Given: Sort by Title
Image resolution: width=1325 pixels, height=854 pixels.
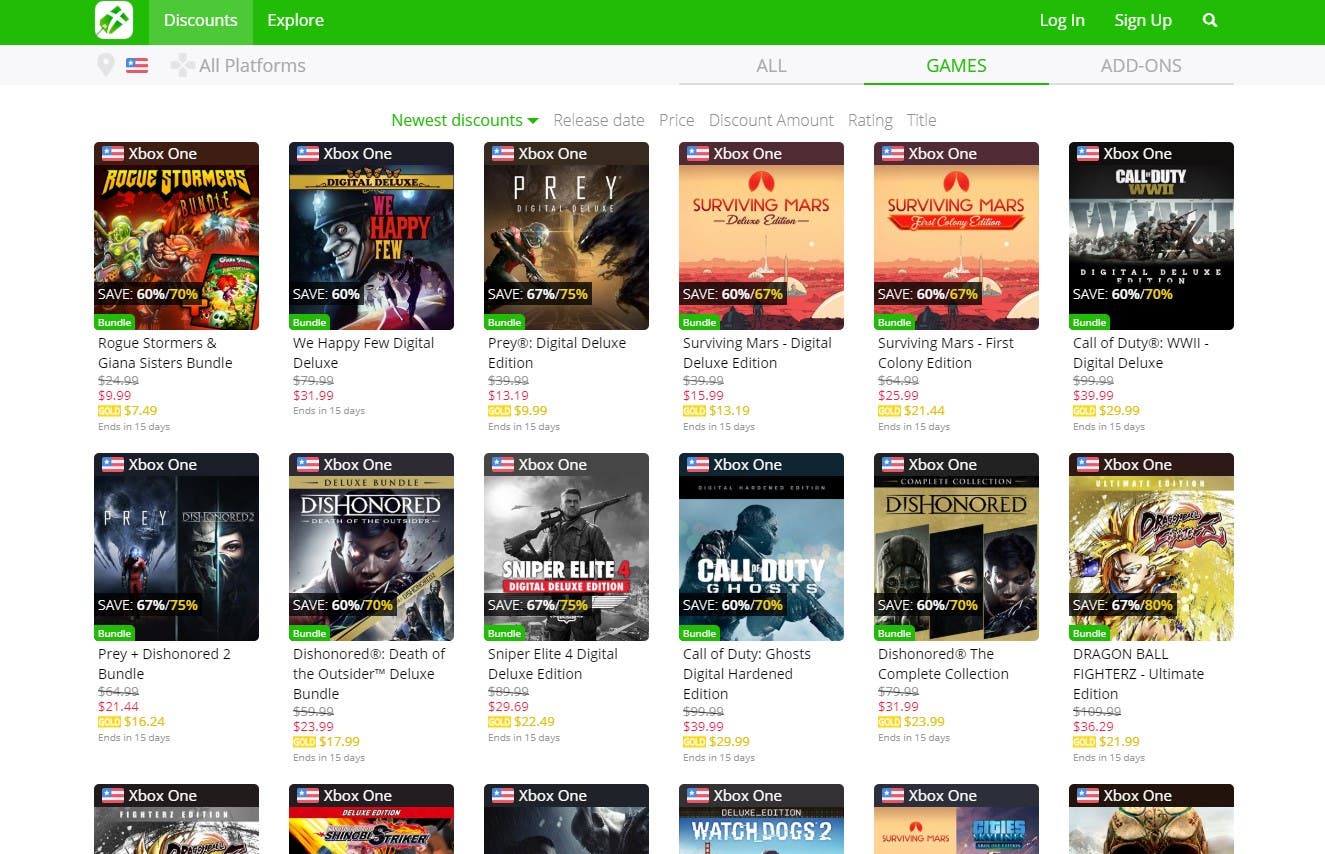Looking at the screenshot, I should [921, 120].
